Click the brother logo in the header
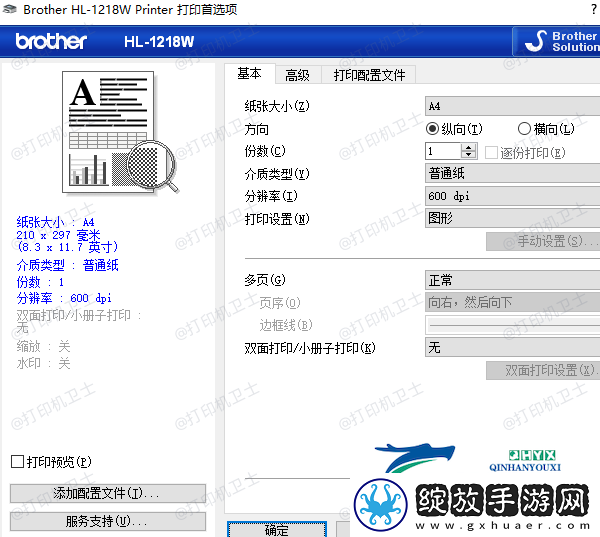The image size is (600, 537). tap(51, 41)
